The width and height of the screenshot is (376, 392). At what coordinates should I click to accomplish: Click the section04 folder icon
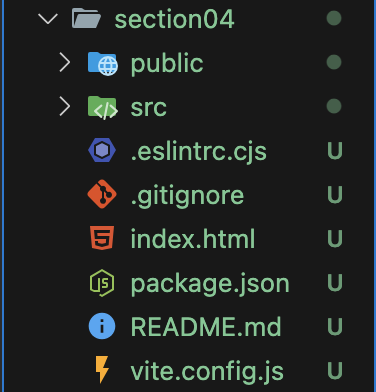point(86,18)
